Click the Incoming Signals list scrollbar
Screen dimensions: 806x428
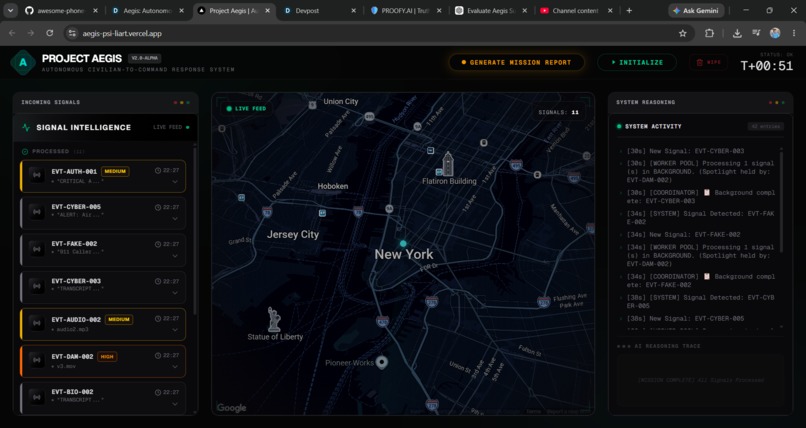click(x=195, y=231)
